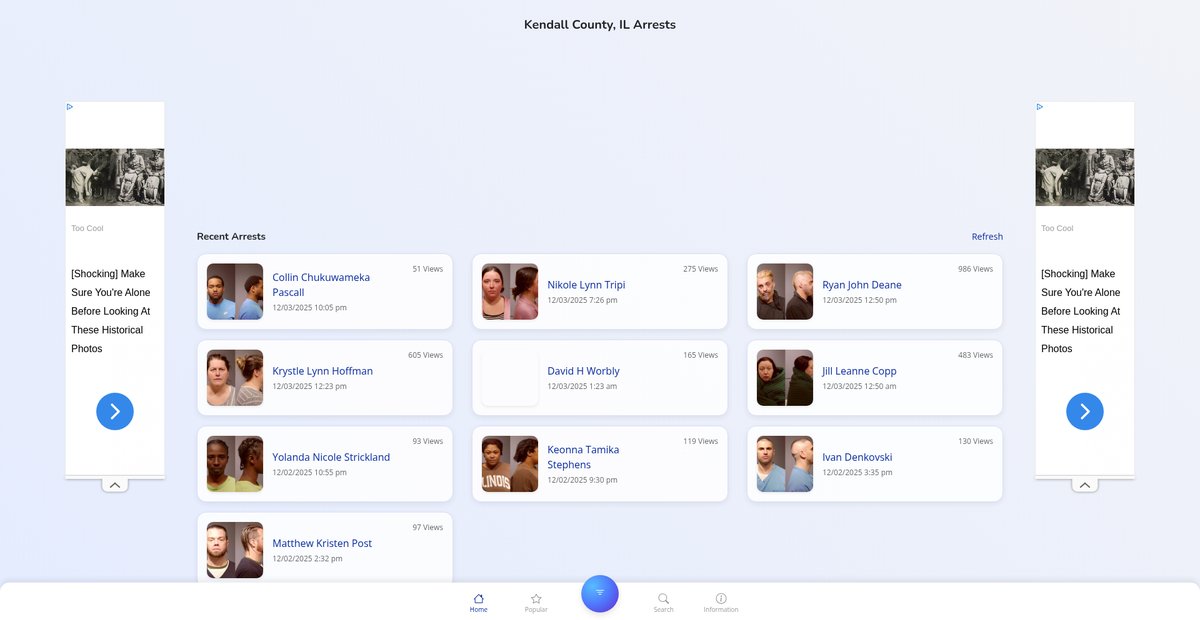The image size is (1200, 620).
Task: Collapse the left ad with chevron
Action: click(115, 485)
